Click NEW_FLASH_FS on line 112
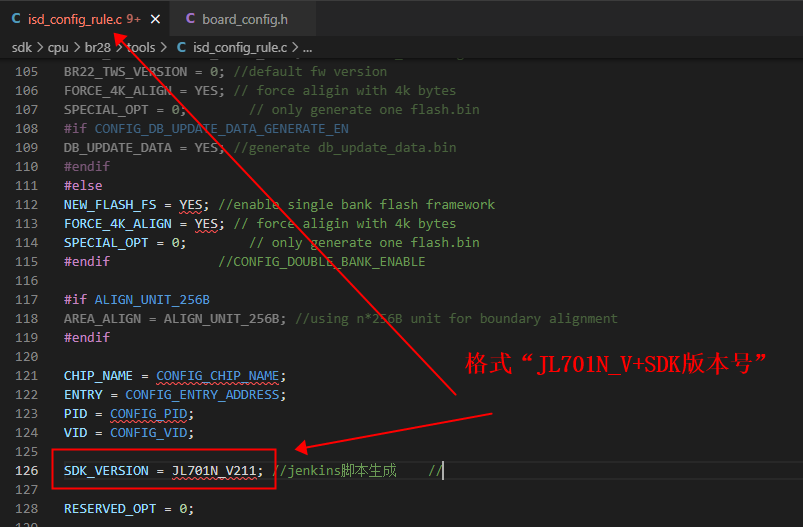The image size is (803, 527). click(110, 205)
